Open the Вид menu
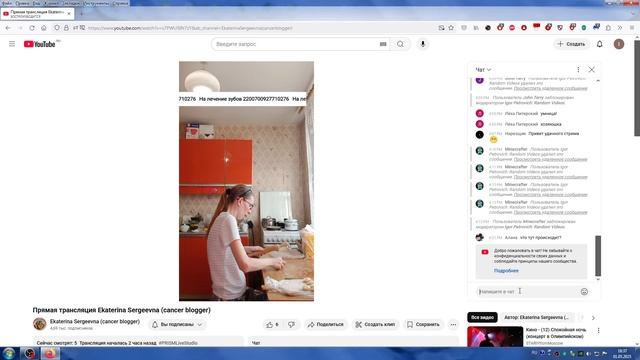The width and height of the screenshot is (640, 360). [36, 3]
